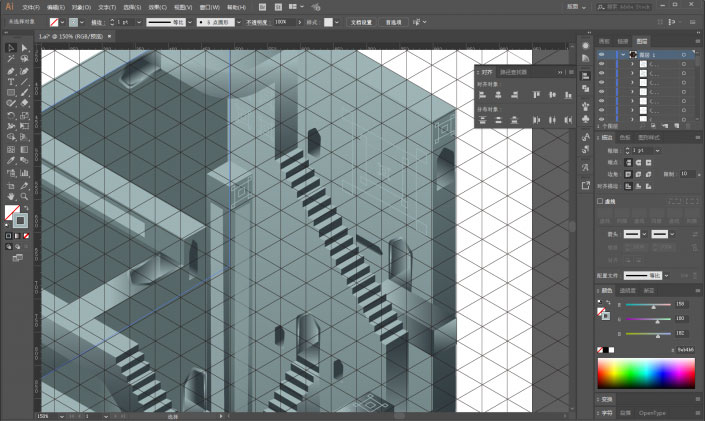Click the color spectrum ramp
The width and height of the screenshot is (705, 421).
point(646,373)
